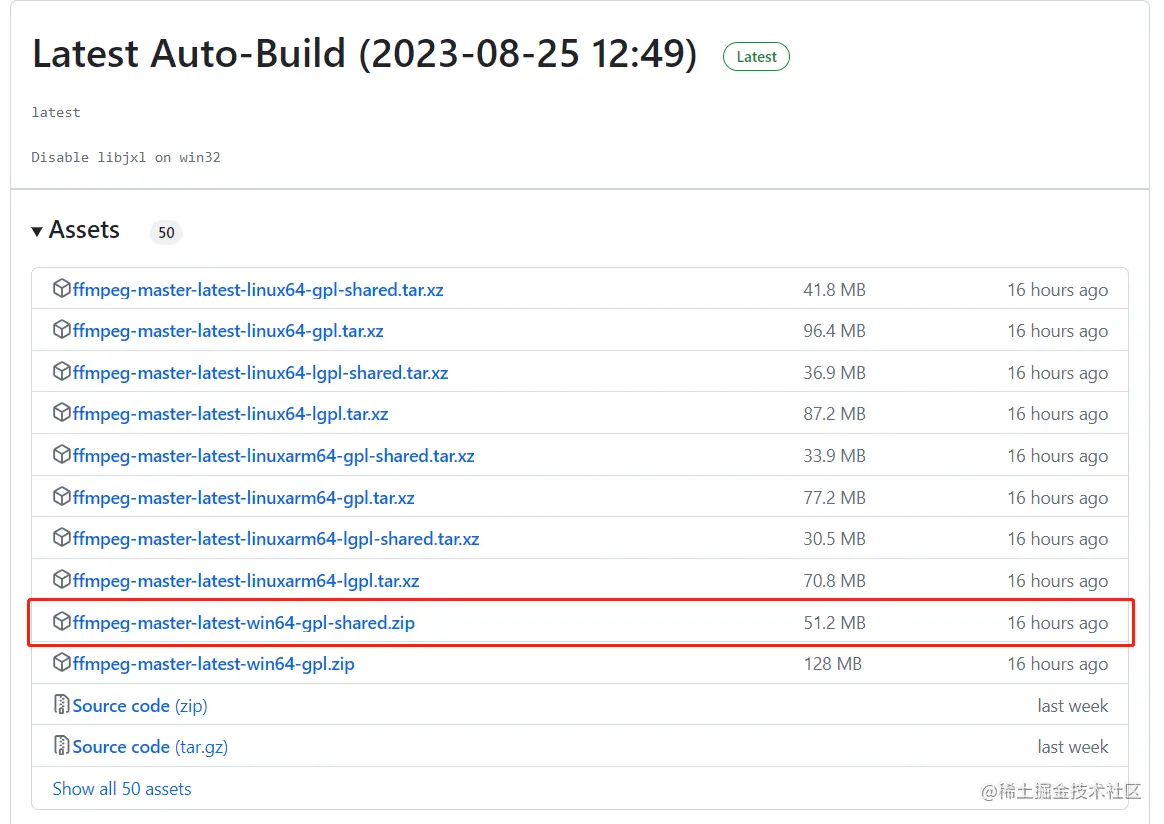Click the green Latest badge
Screen dimensions: 1164x824
(x=756, y=57)
